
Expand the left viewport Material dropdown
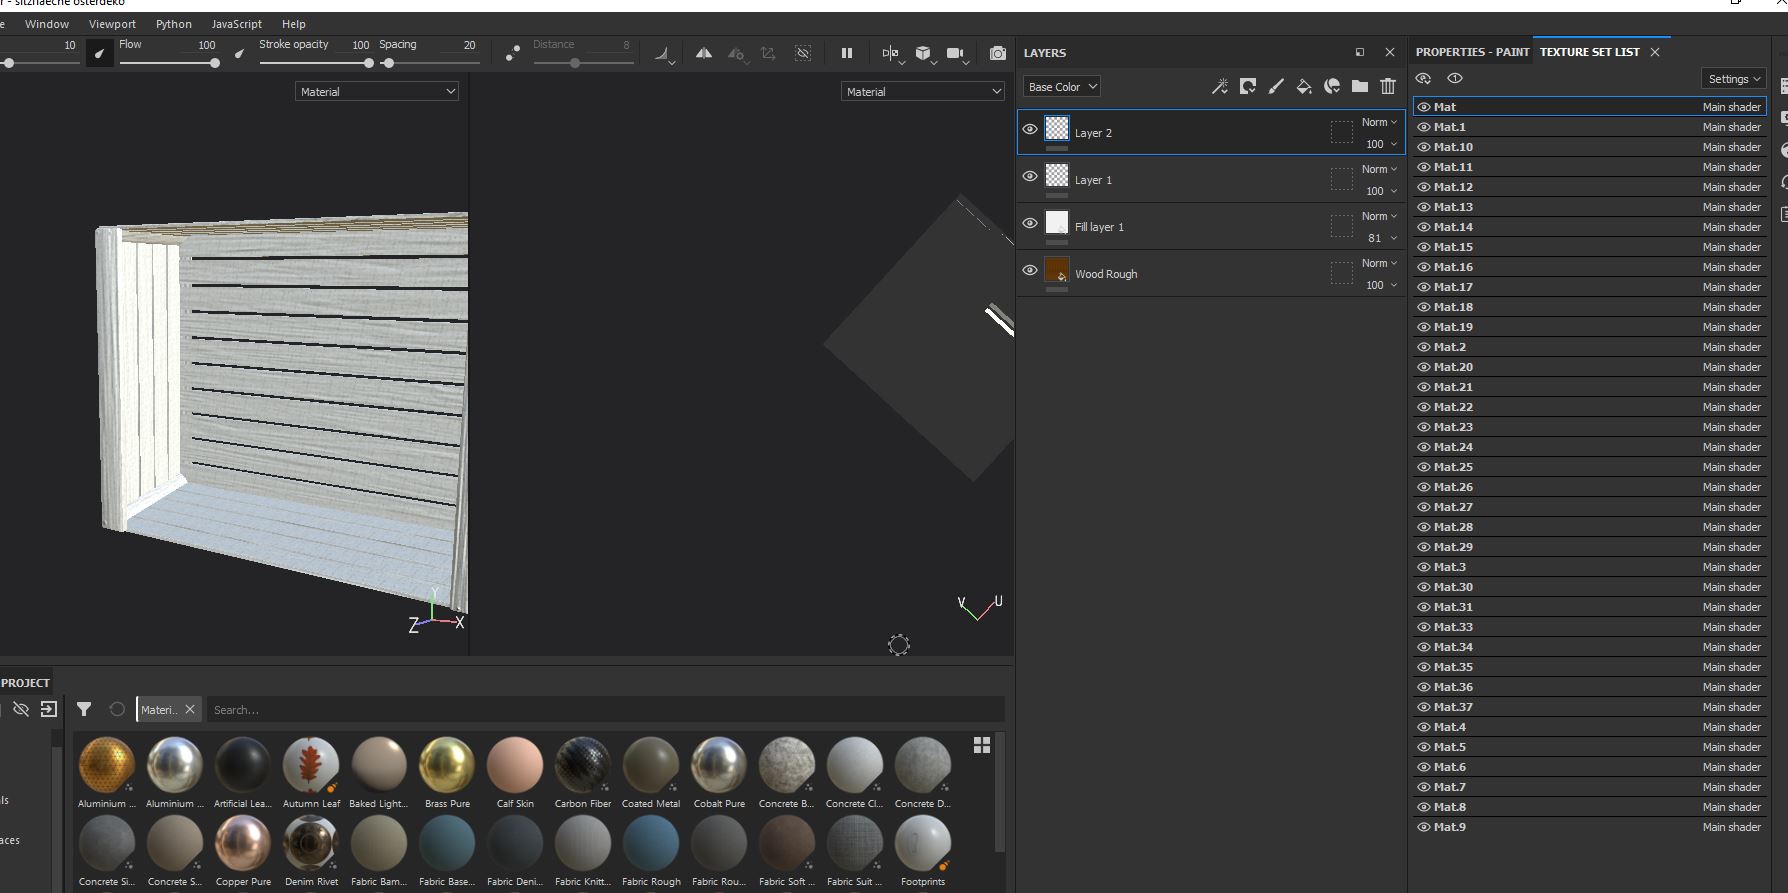[377, 91]
